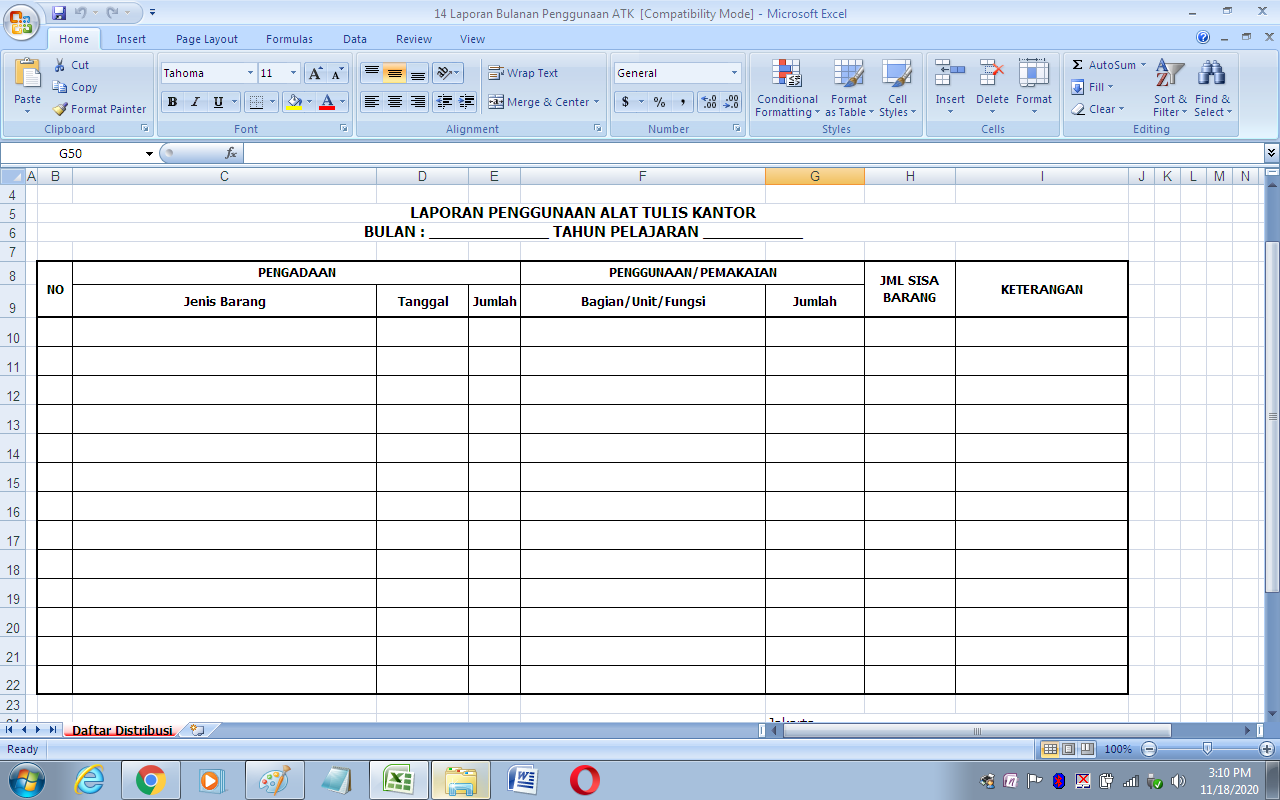The height and width of the screenshot is (800, 1280).
Task: Open Google Chrome from the taskbar
Action: coord(151,780)
